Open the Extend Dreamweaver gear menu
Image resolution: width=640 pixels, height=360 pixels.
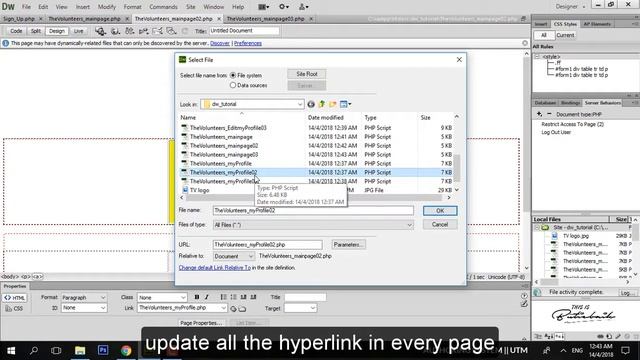pos(284,7)
